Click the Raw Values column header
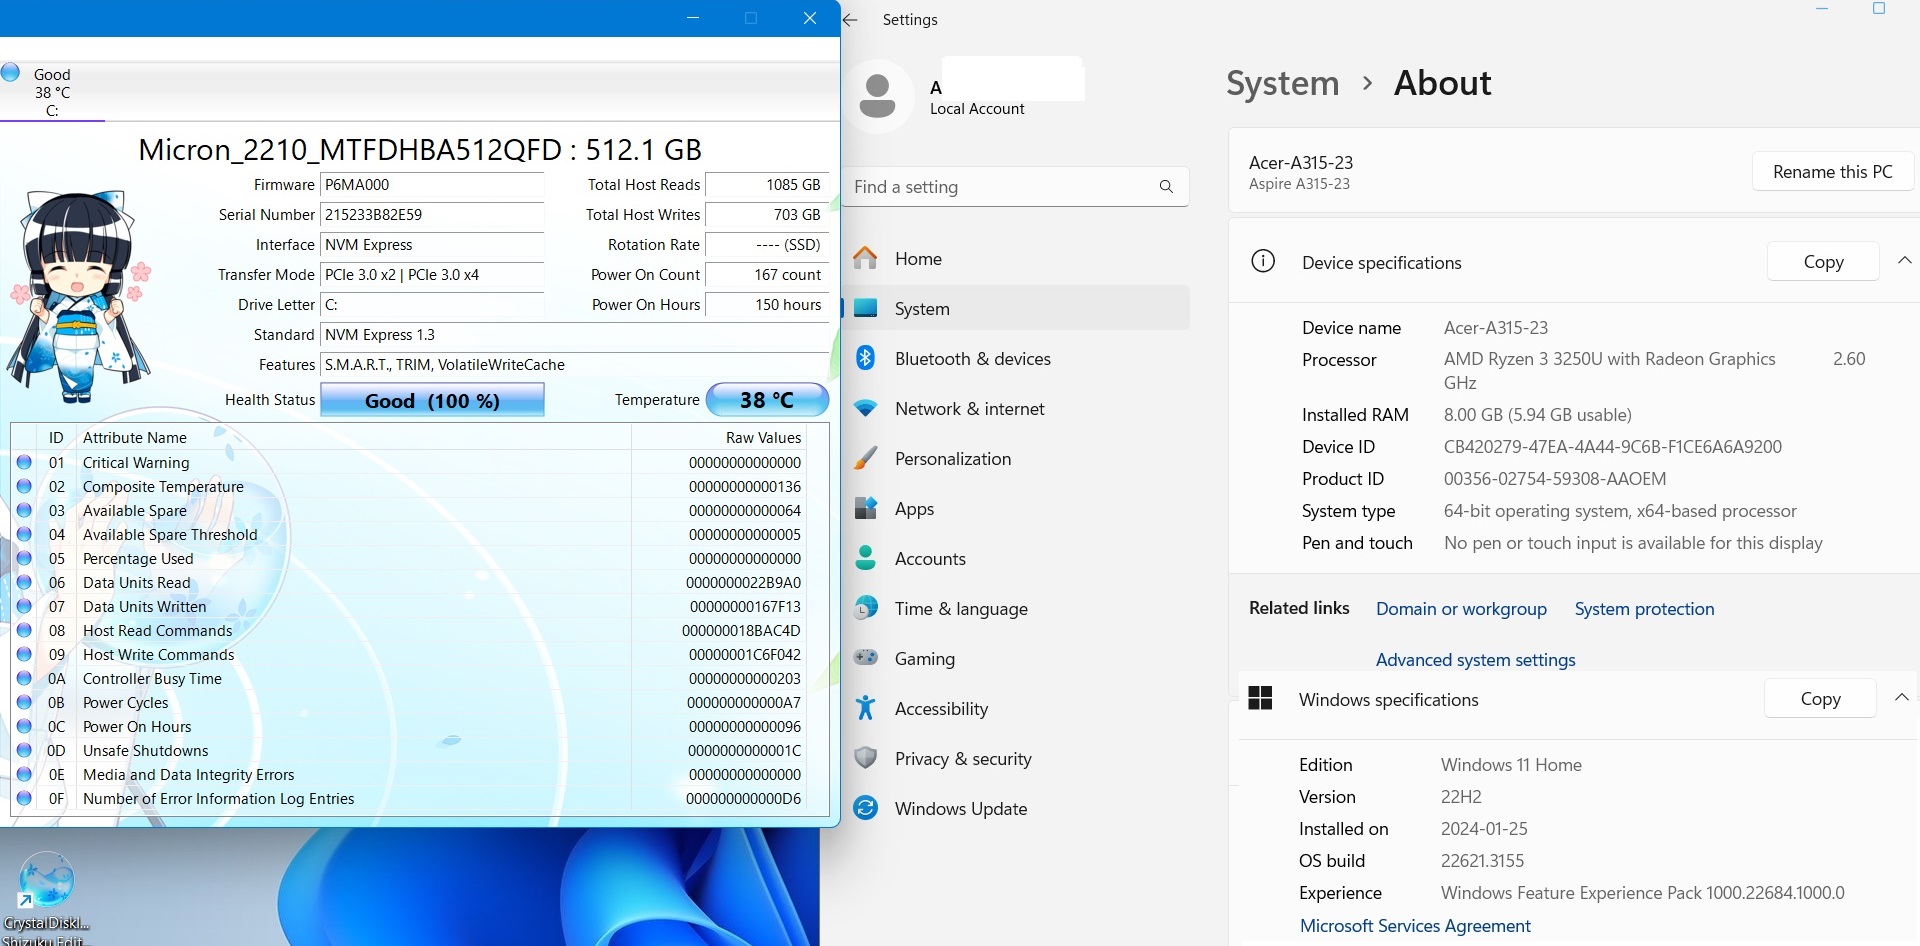Image resolution: width=1920 pixels, height=946 pixels. pyautogui.click(x=764, y=437)
